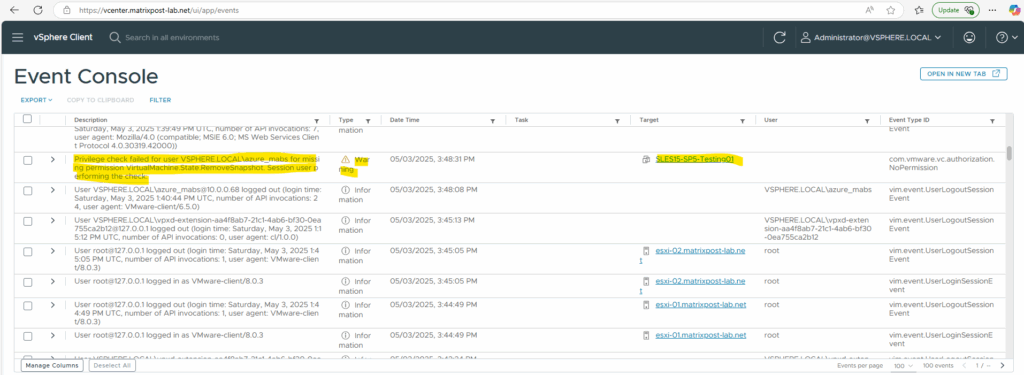
Task: Filter the User column
Action: click(867, 121)
